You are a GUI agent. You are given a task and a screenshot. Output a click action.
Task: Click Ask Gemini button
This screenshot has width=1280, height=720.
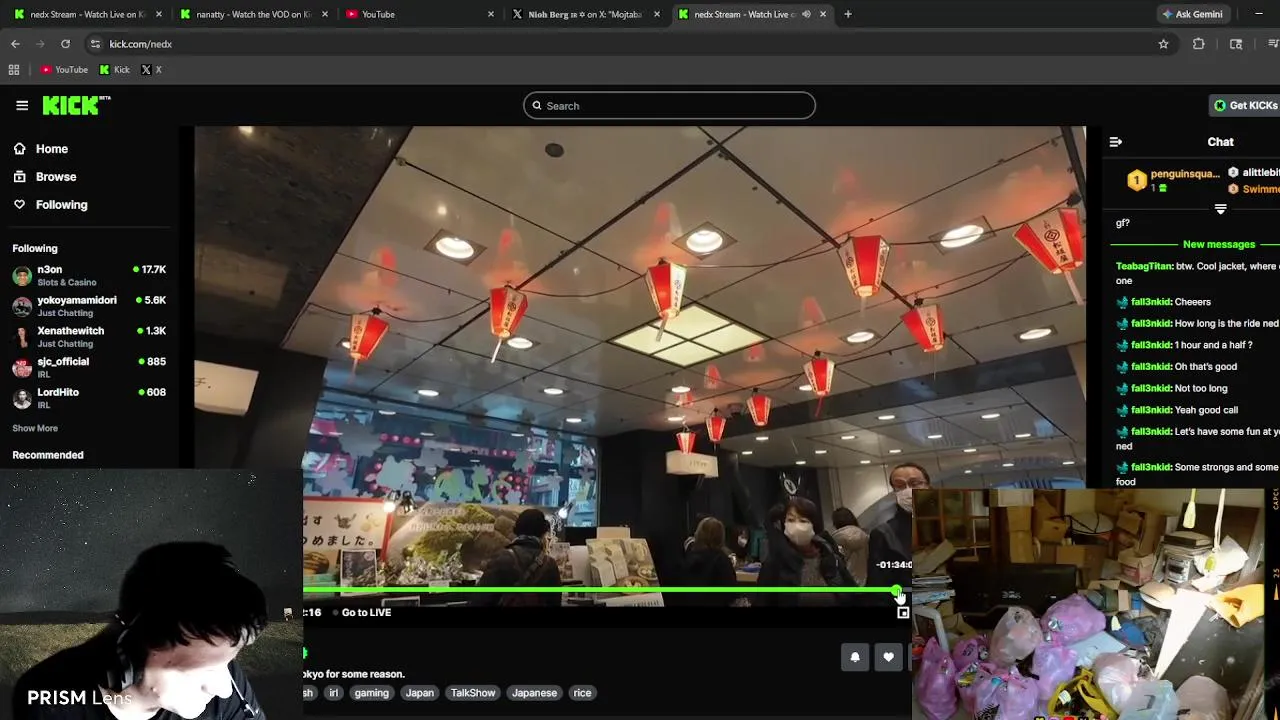[1192, 14]
